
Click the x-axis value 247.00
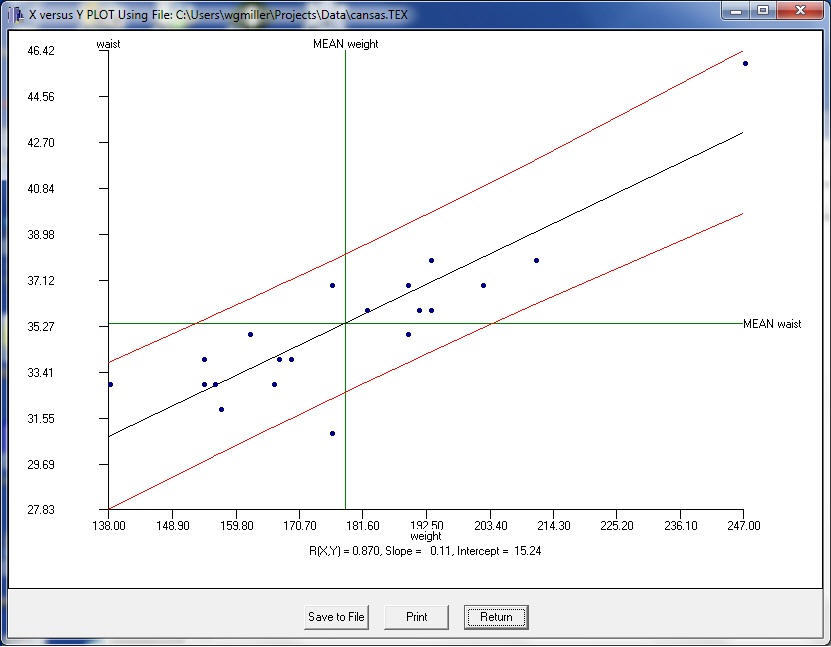click(x=744, y=526)
